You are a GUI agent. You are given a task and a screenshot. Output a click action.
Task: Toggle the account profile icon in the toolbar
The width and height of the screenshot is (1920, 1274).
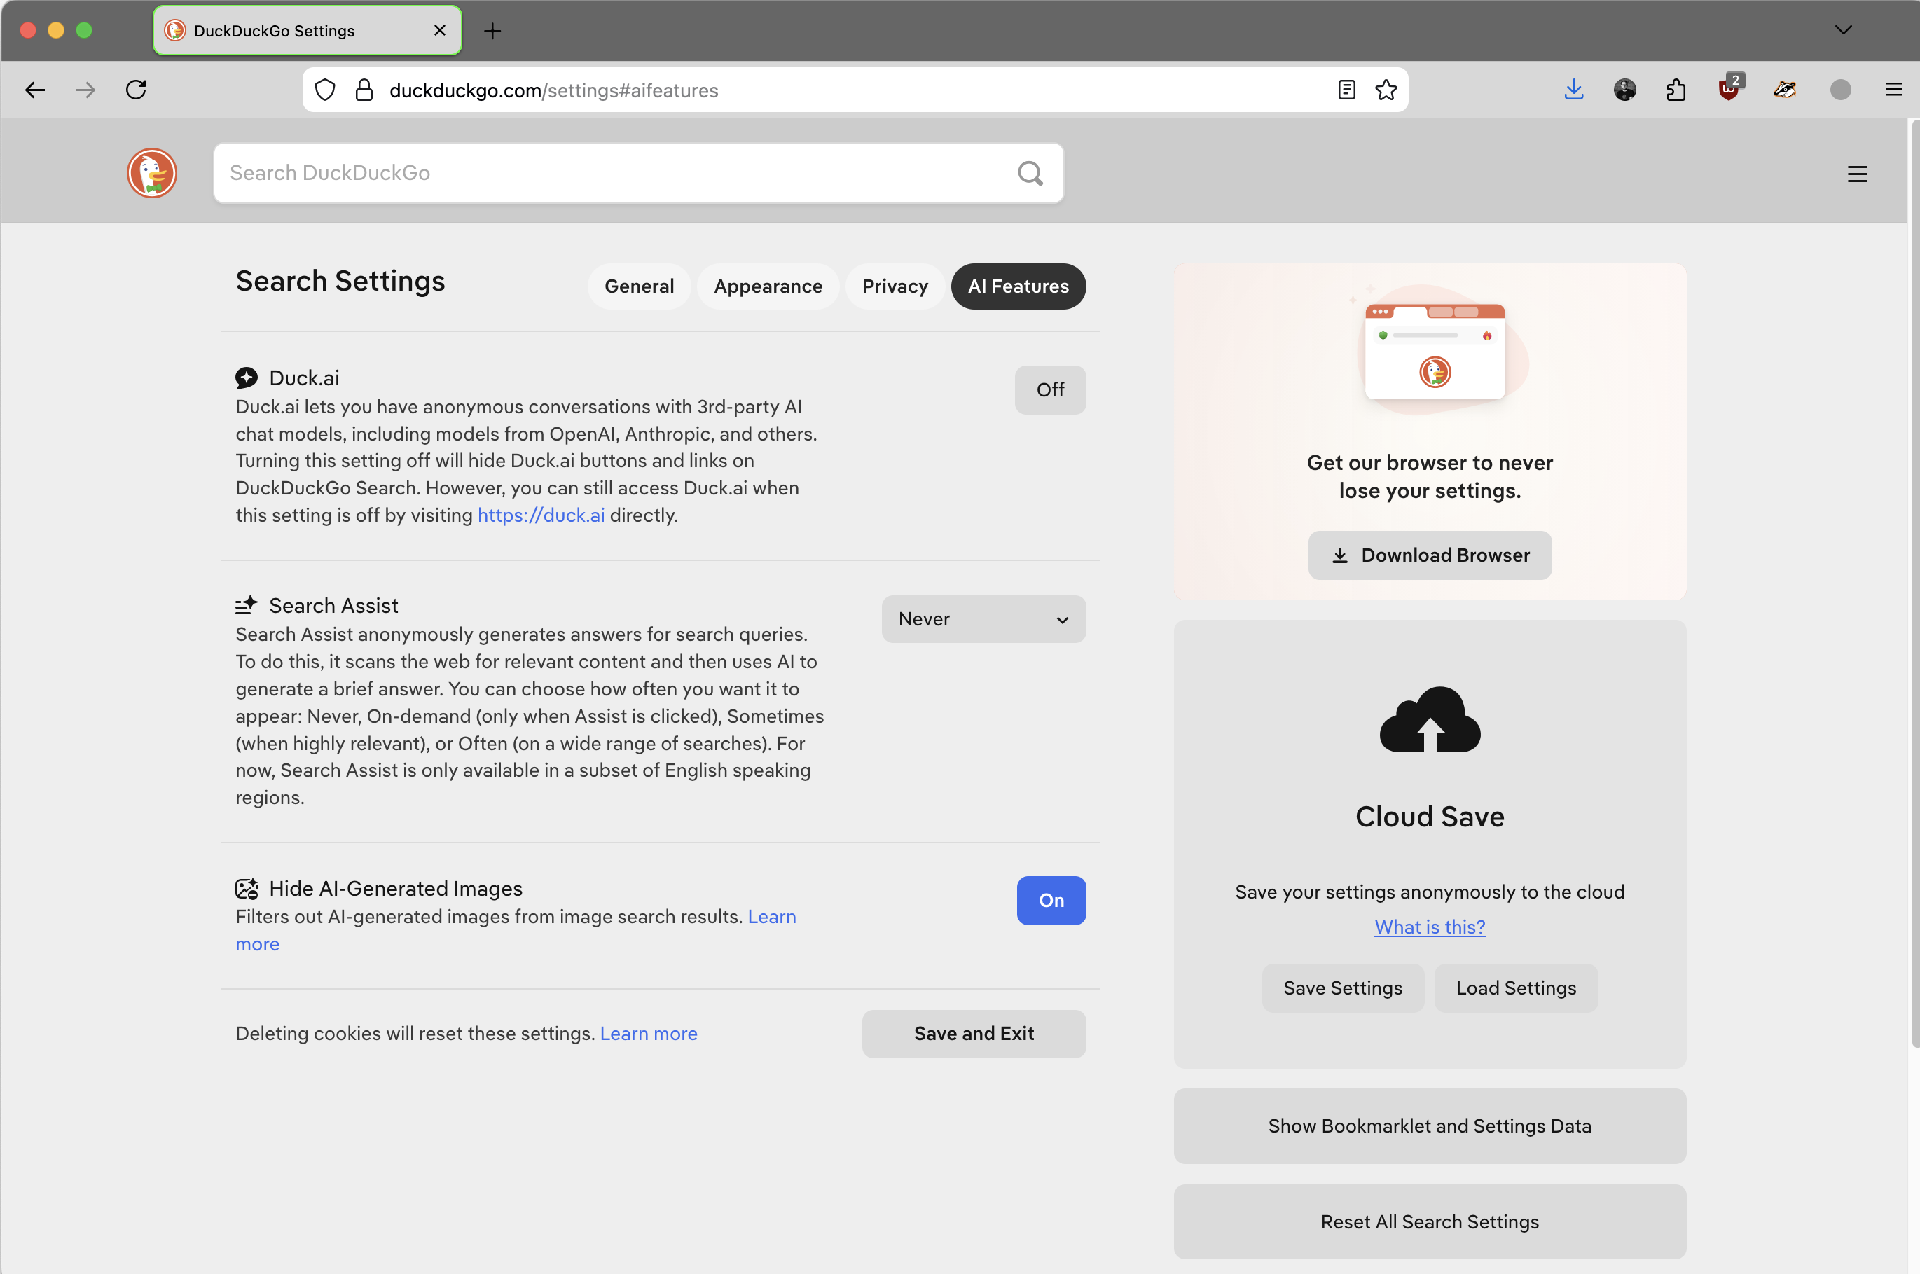click(x=1842, y=89)
